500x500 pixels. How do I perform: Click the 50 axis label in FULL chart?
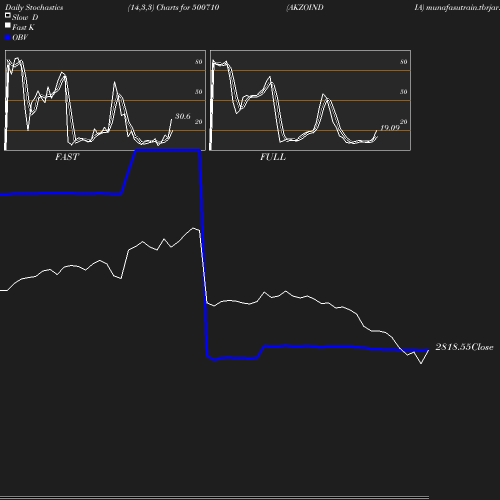404,92
